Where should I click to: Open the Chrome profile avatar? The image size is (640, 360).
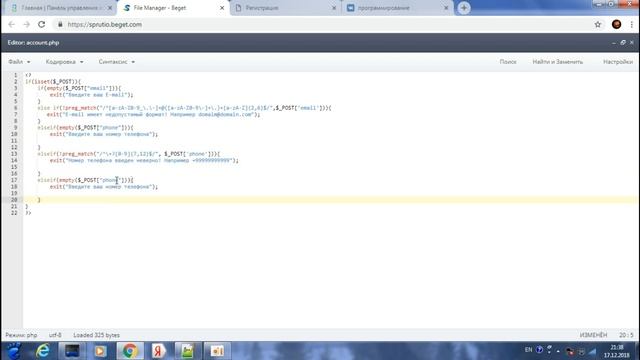tap(616, 24)
